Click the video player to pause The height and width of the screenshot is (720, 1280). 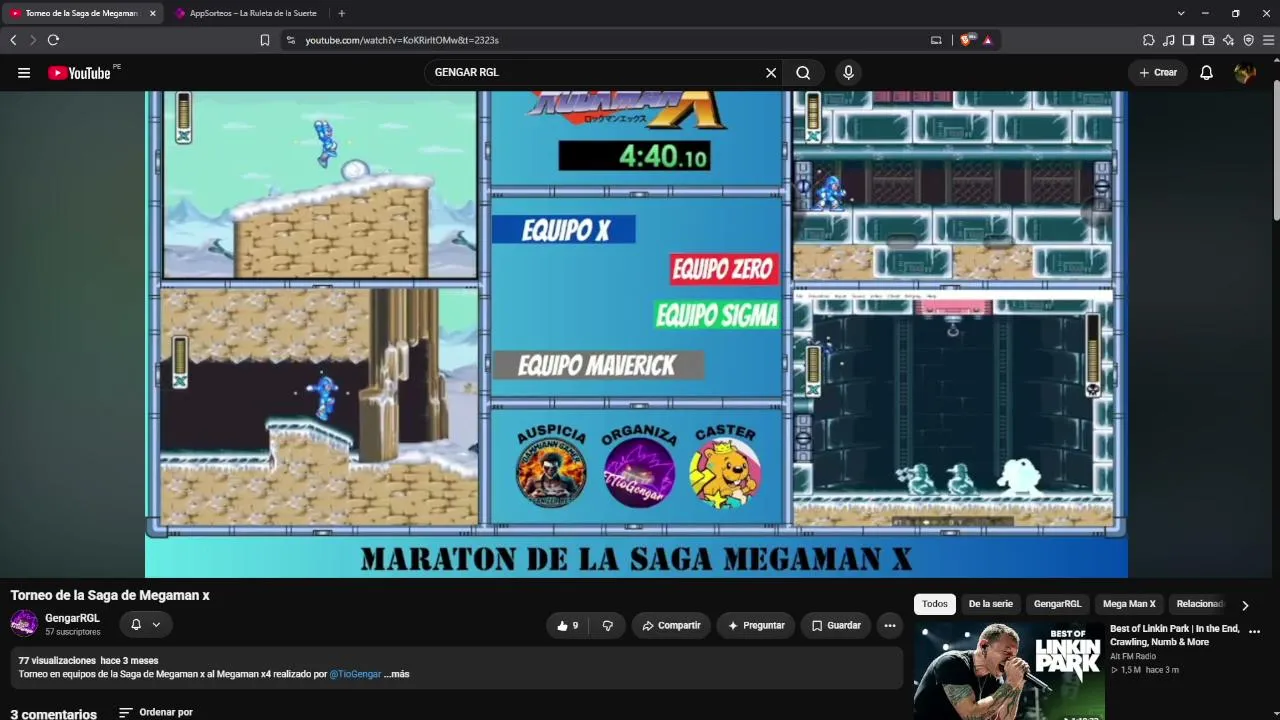point(636,334)
